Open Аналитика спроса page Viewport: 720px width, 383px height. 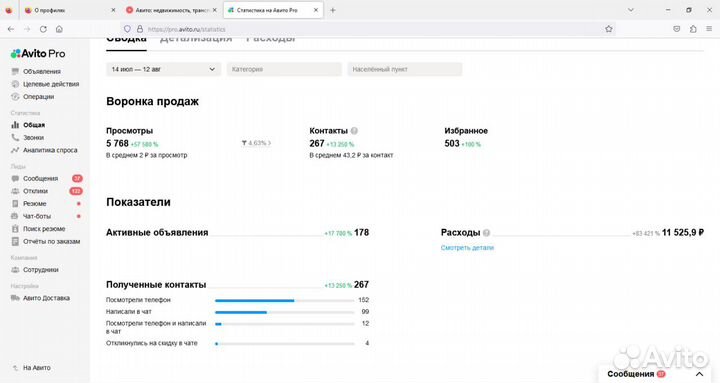tap(50, 150)
